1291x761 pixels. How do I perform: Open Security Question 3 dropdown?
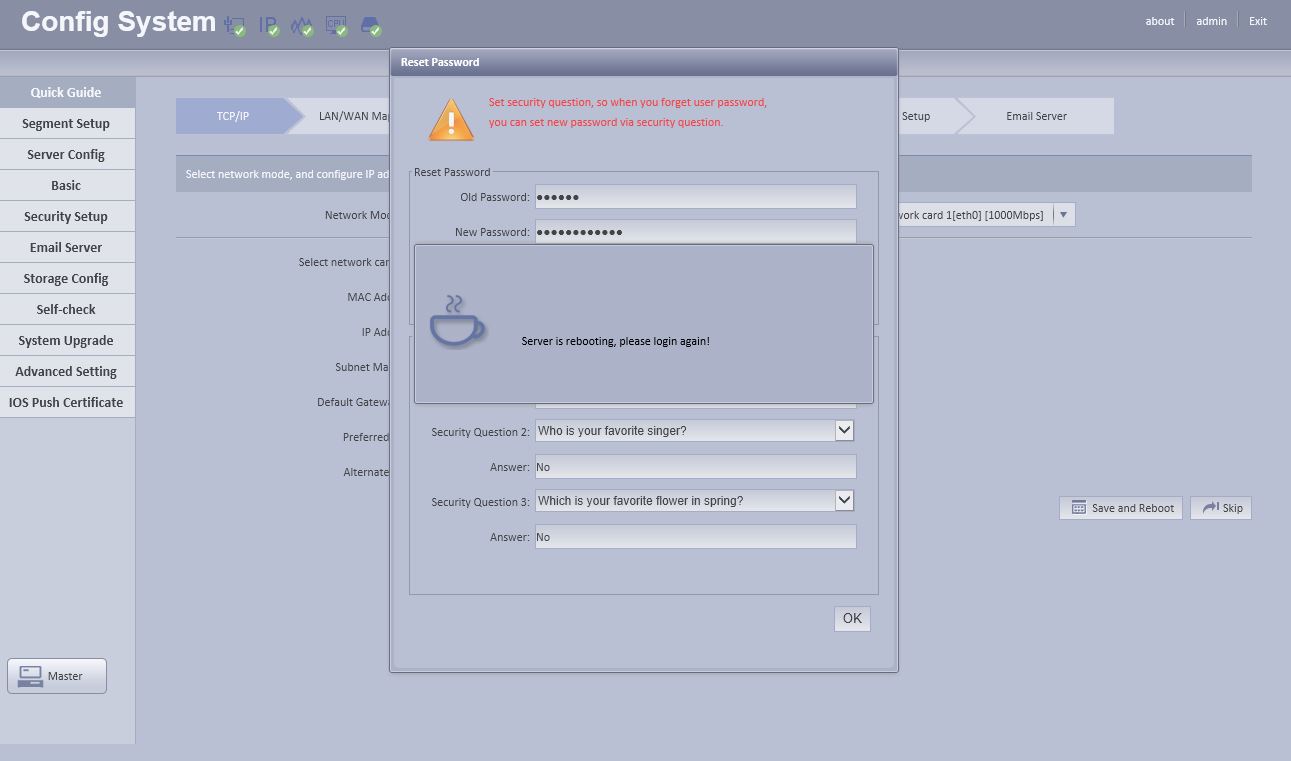844,500
